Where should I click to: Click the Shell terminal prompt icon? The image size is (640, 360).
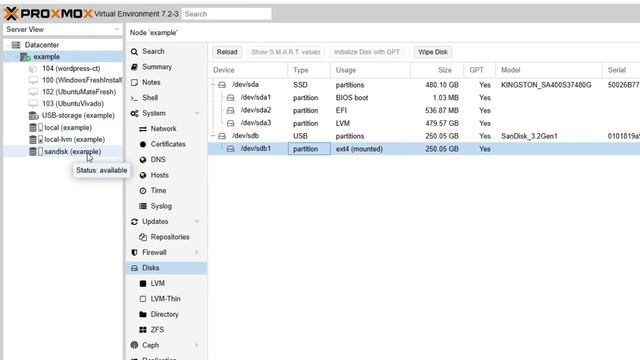pyautogui.click(x=134, y=98)
